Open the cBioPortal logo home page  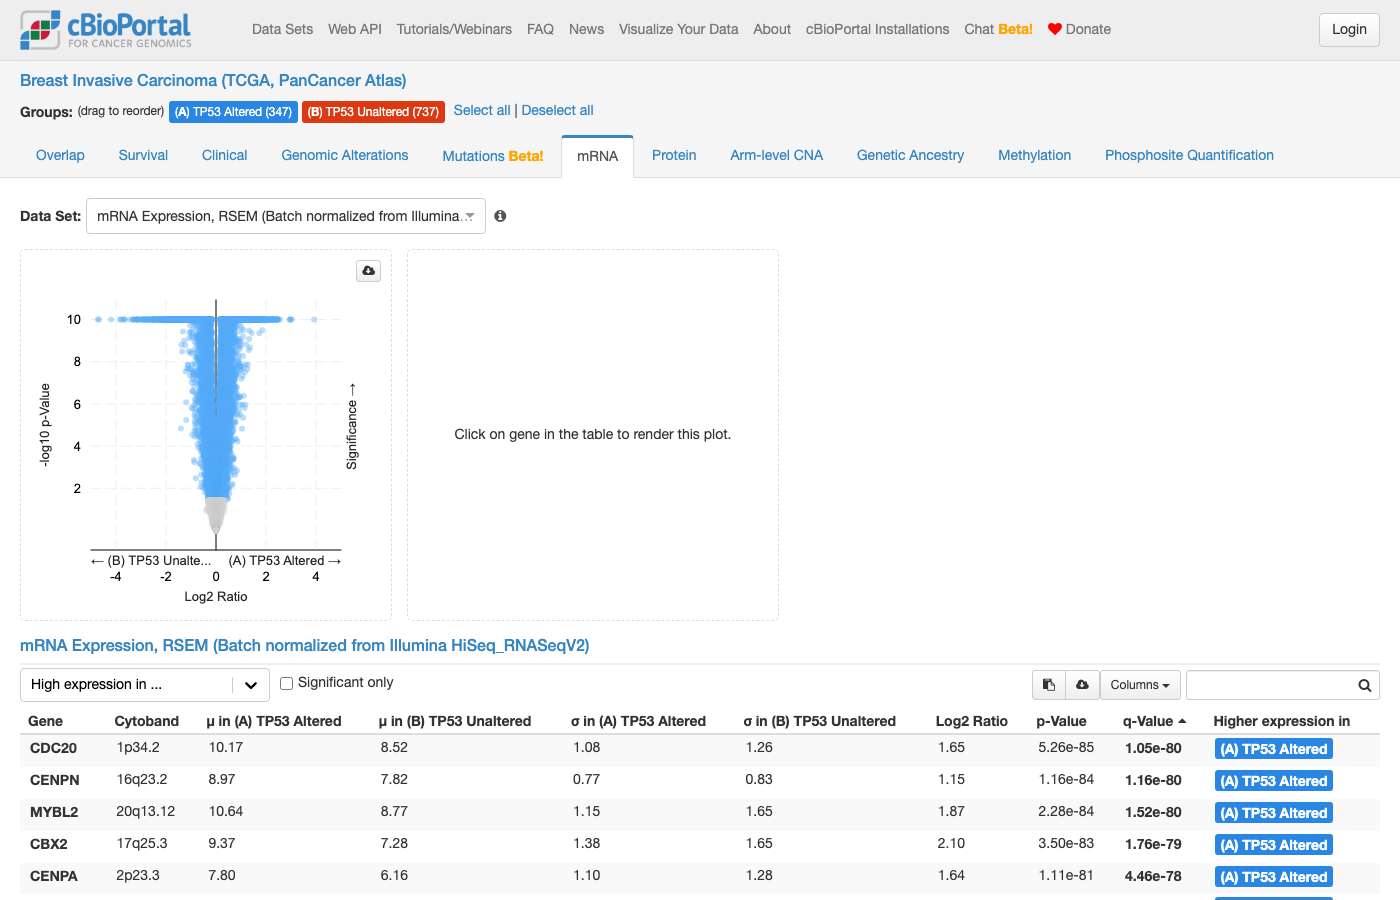tap(106, 30)
